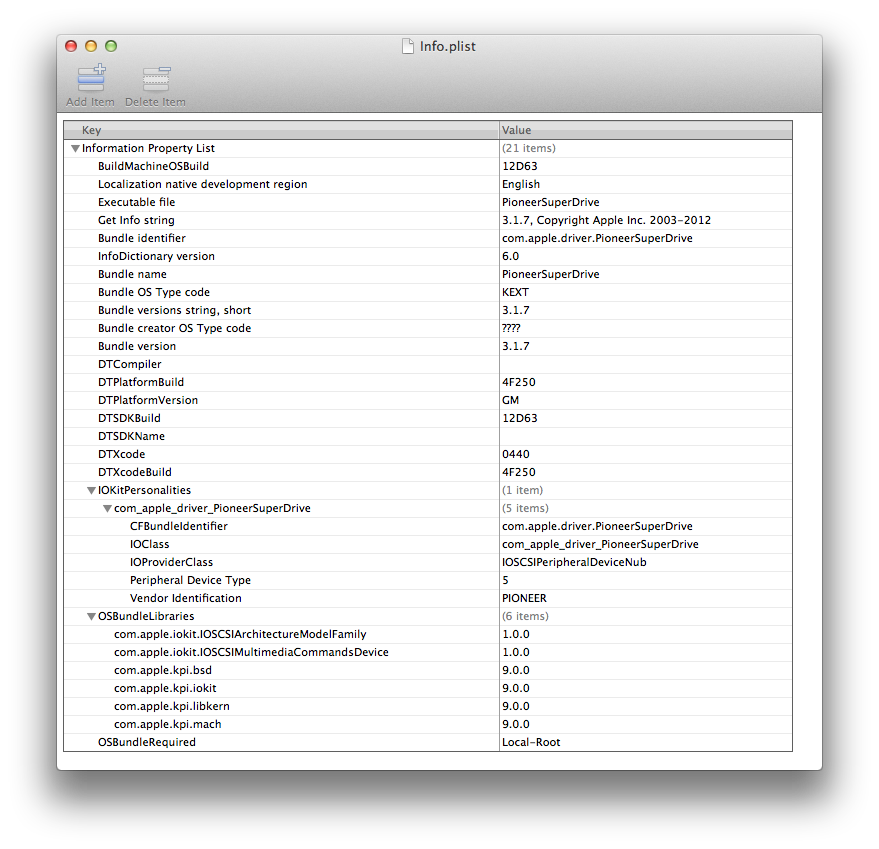Click the ???? creator code value
Image resolution: width=879 pixels, height=849 pixels.
[511, 328]
